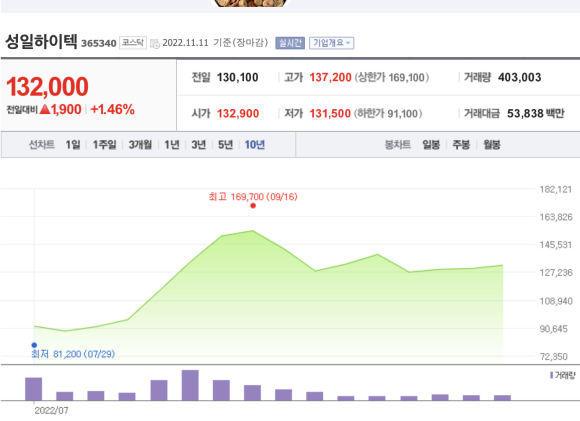Select the 5년 line chart tab
Image resolution: width=580 pixels, height=421 pixels.
[x=225, y=145]
